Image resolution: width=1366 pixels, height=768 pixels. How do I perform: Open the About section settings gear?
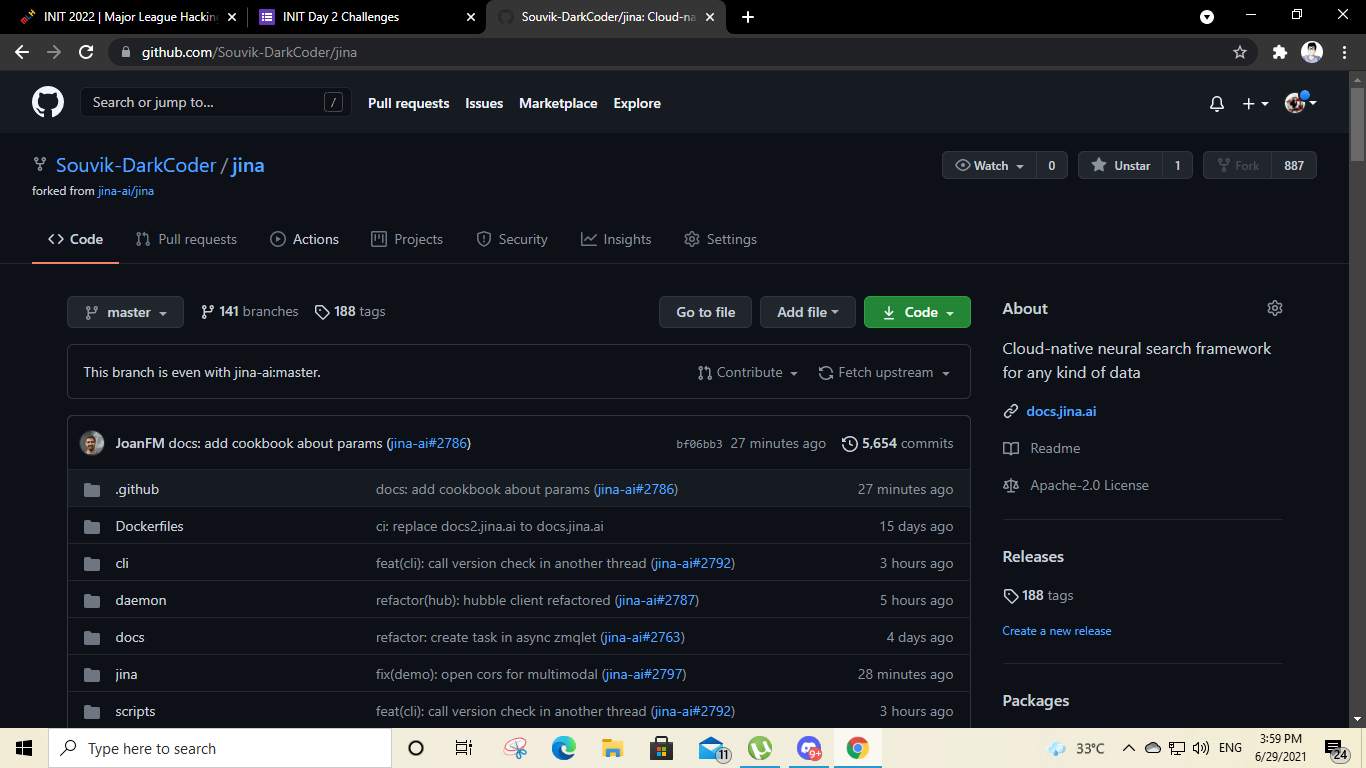point(1274,308)
